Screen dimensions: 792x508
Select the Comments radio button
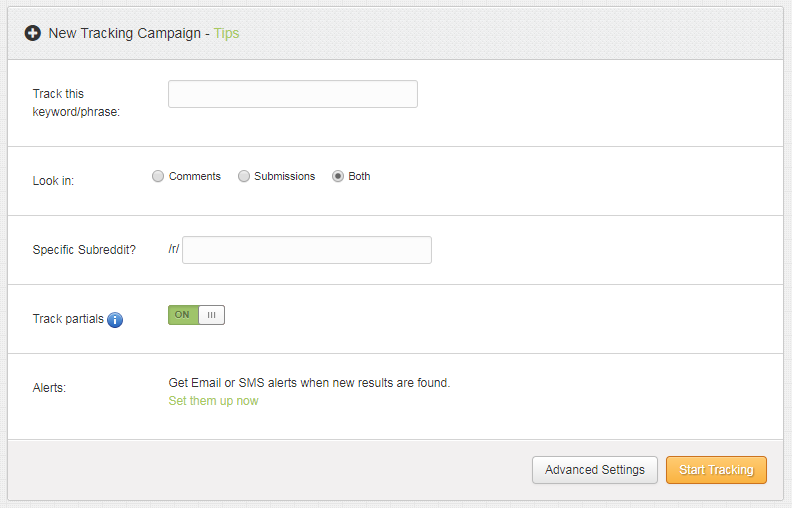click(158, 176)
